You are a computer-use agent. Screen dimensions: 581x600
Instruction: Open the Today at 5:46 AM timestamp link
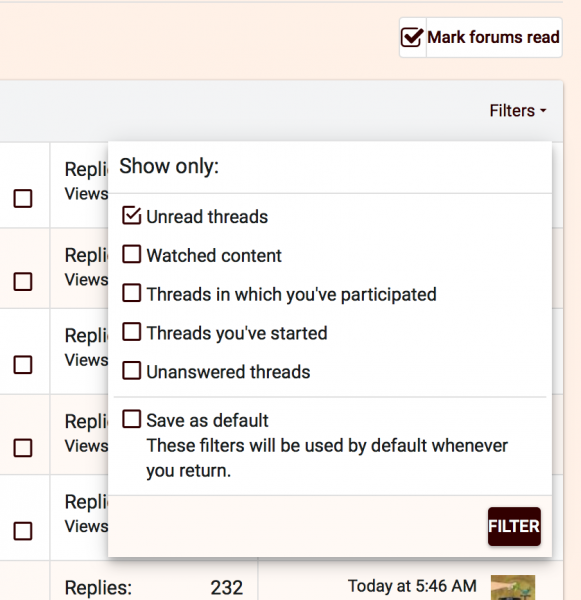tap(412, 586)
